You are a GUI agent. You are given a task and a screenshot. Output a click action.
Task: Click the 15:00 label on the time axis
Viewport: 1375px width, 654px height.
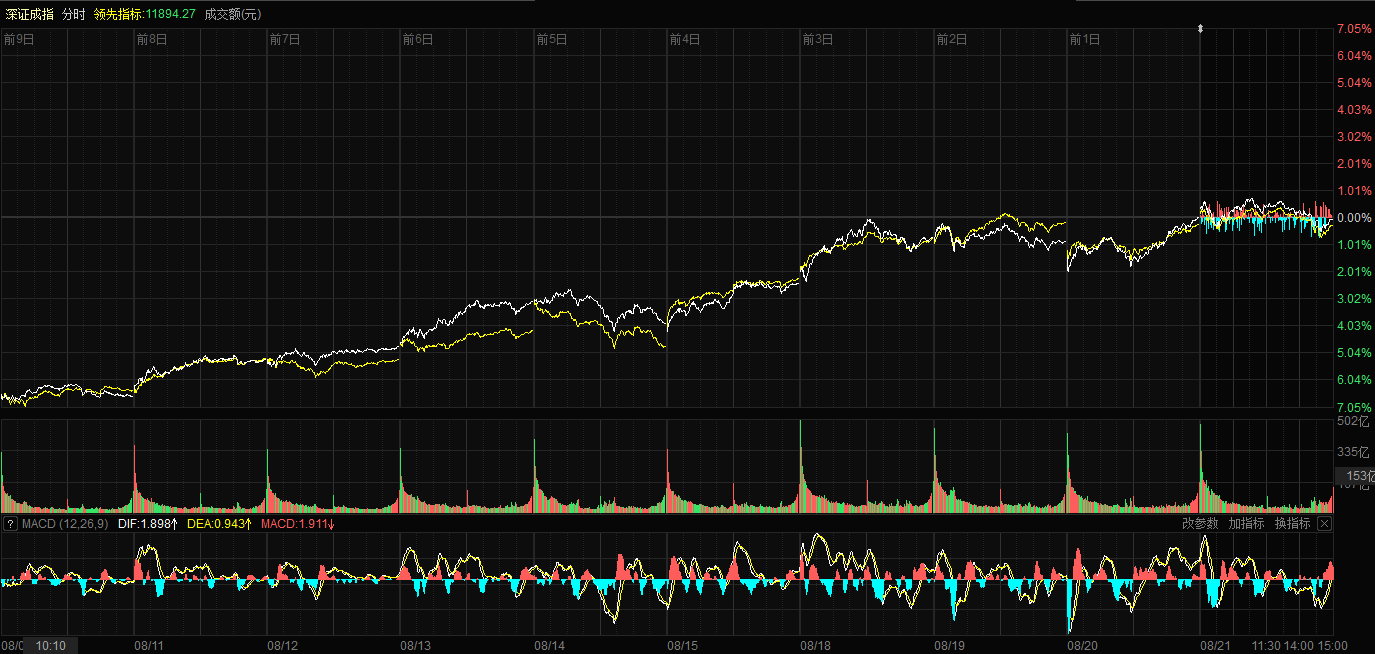pos(1332,646)
